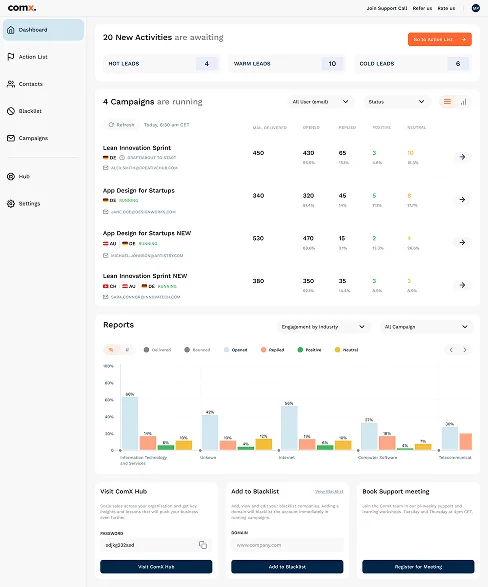The height and width of the screenshot is (587, 488).
Task: Go to previous chart page chevron
Action: click(451, 350)
